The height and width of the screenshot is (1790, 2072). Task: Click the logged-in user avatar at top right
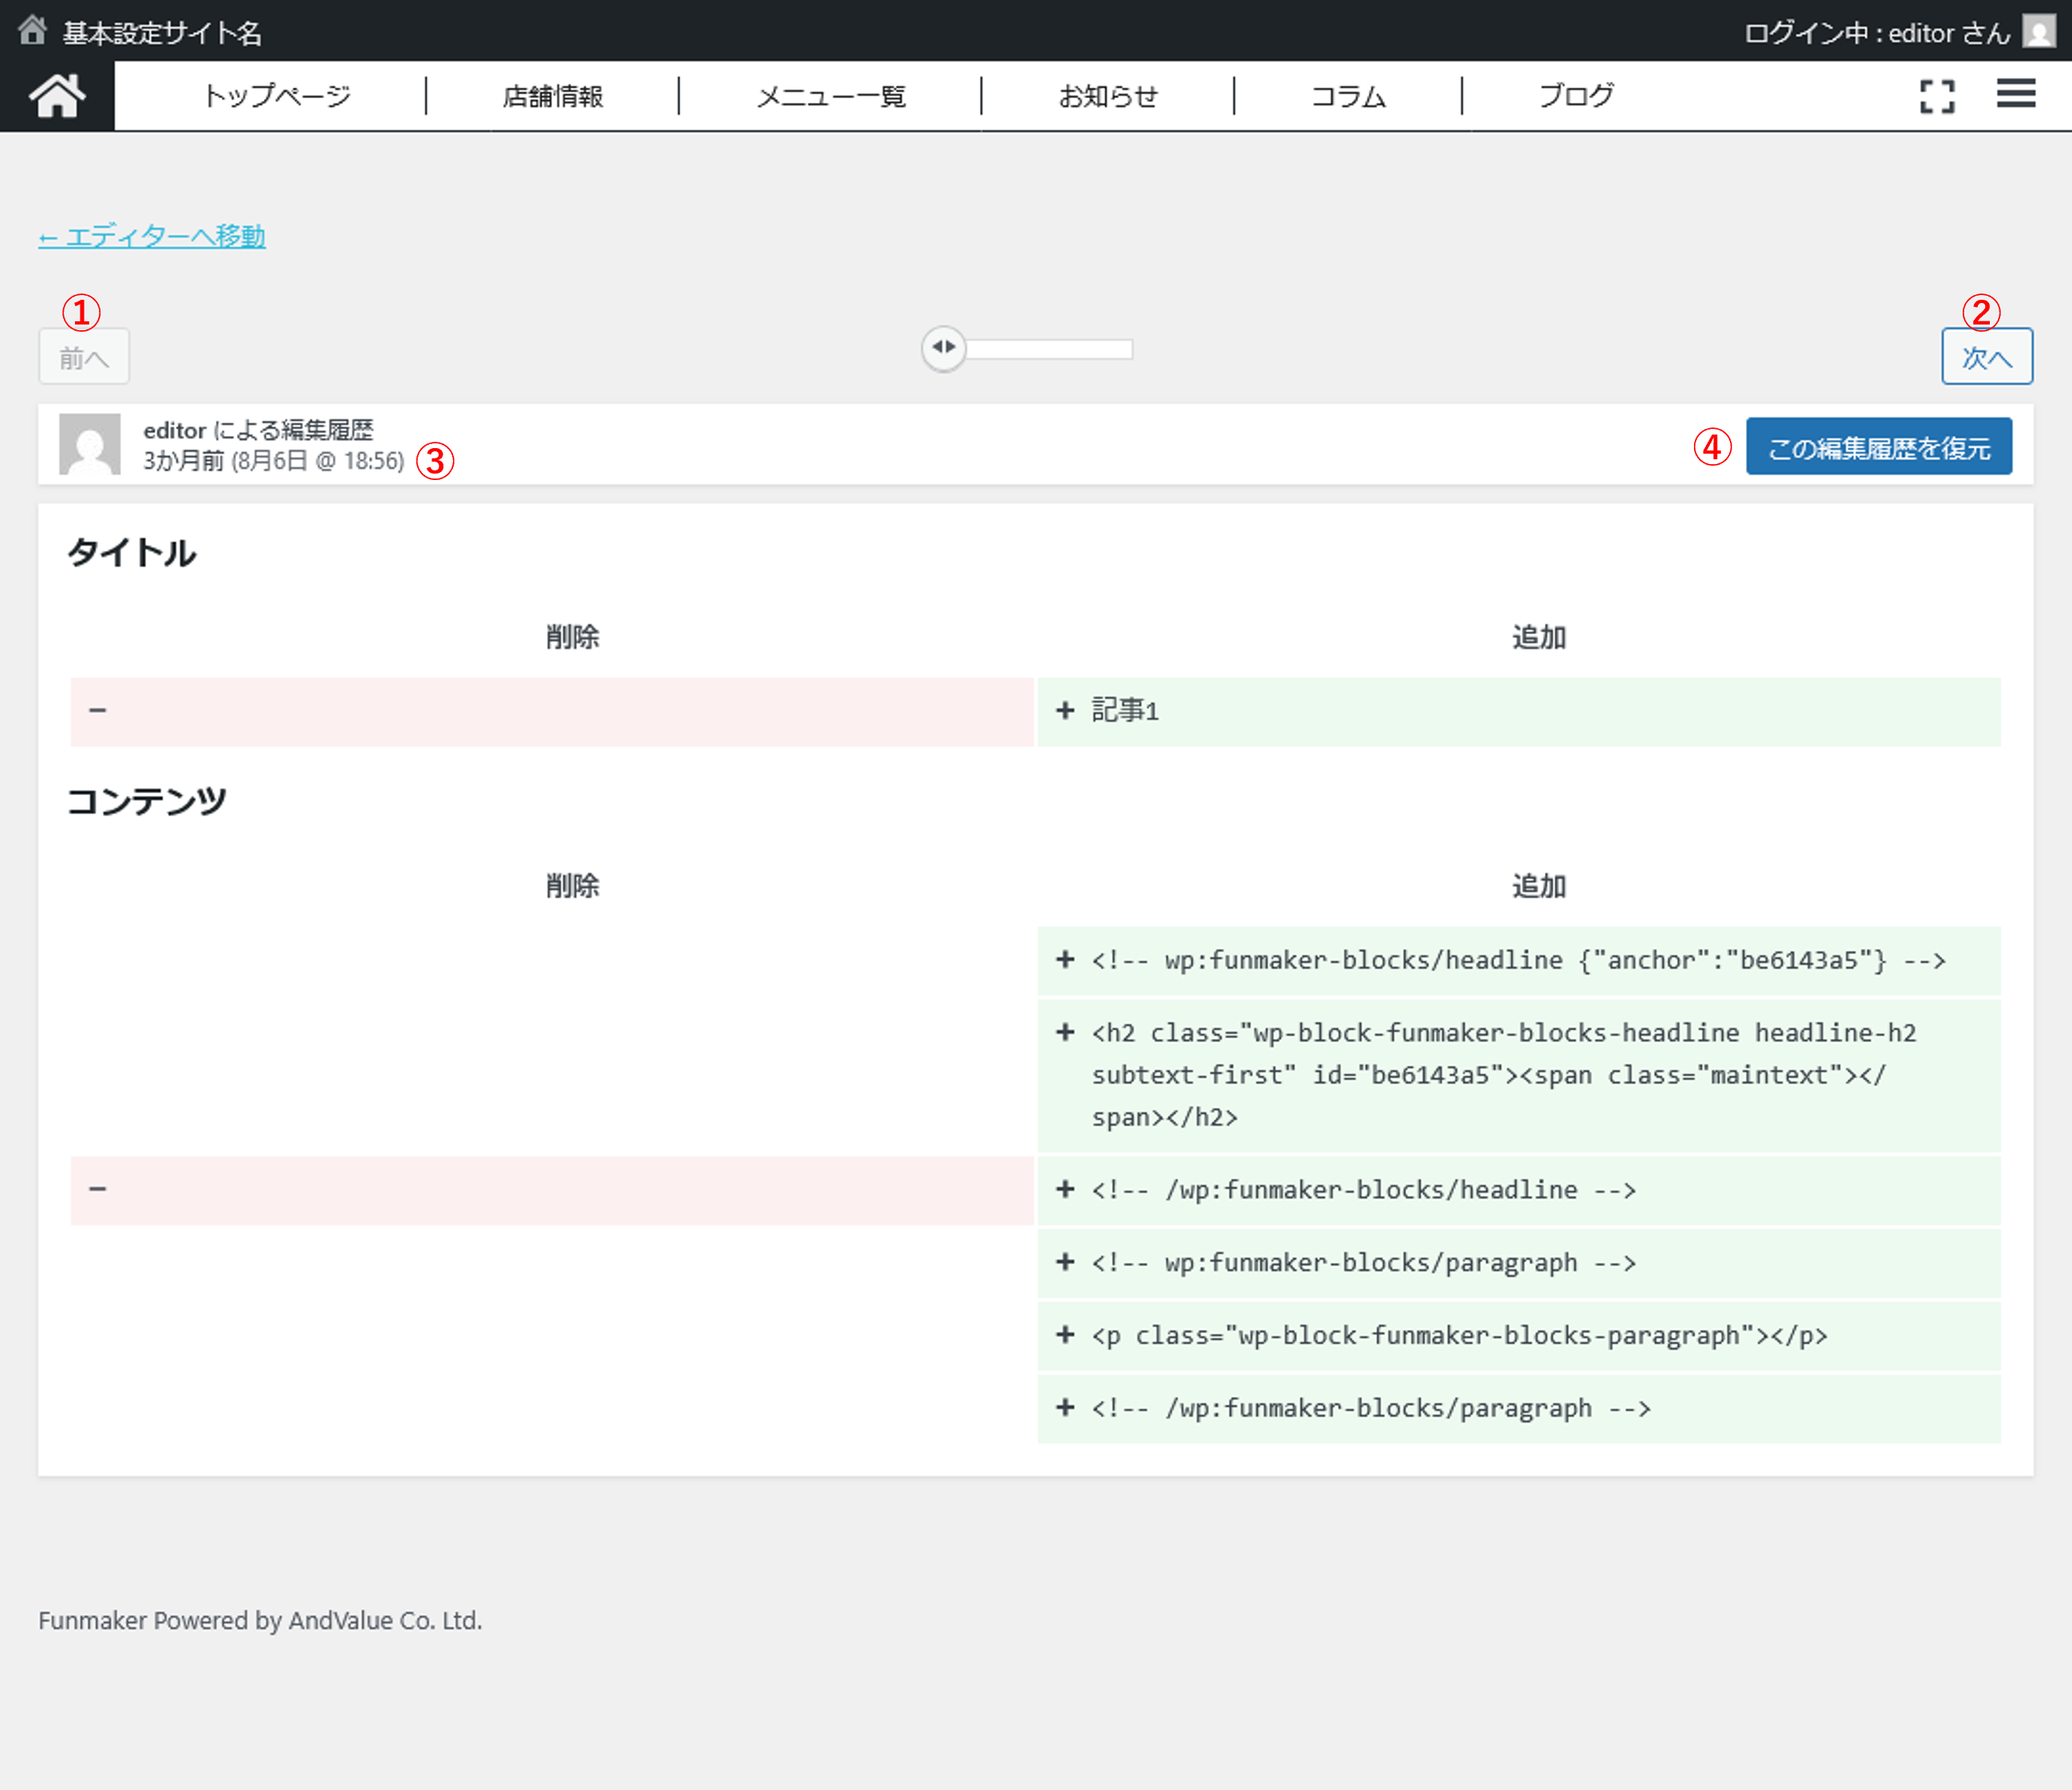(x=2038, y=31)
